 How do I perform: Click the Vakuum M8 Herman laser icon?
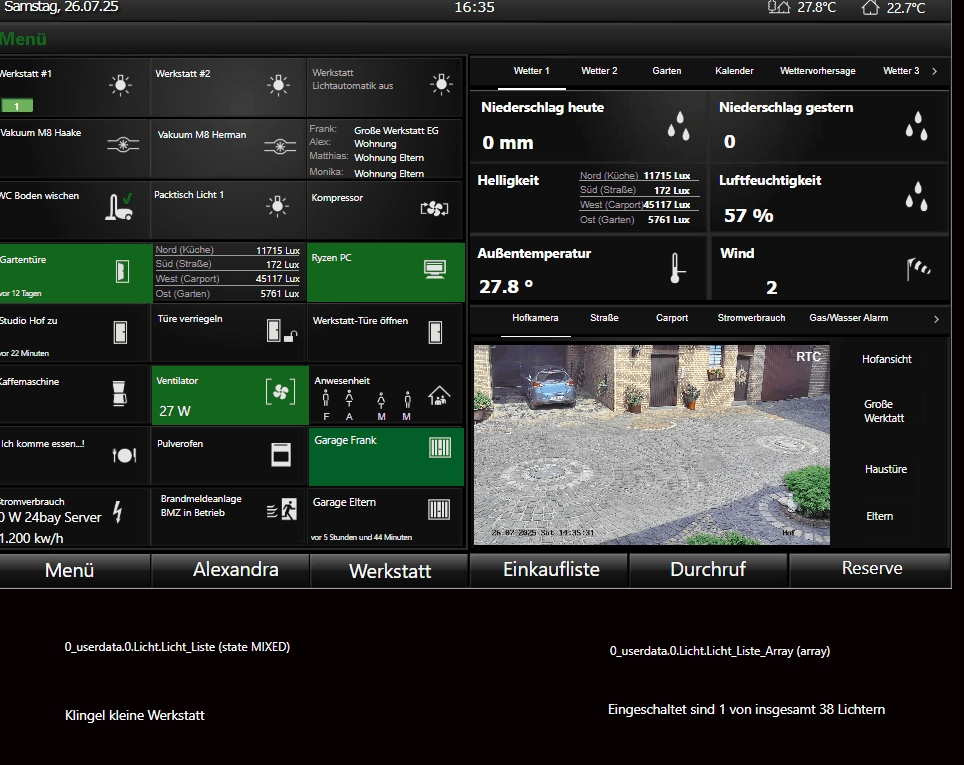280,146
